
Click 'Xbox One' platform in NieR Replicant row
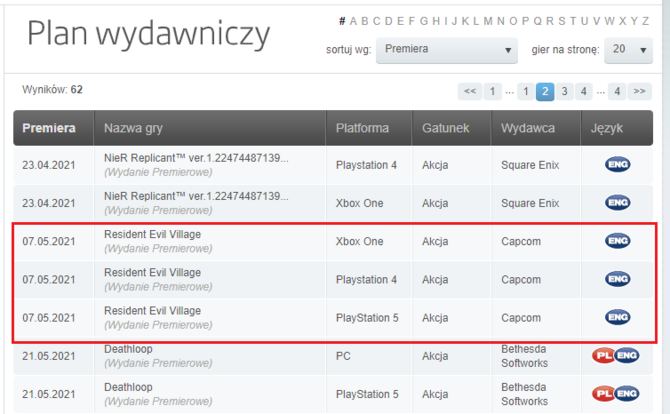359,203
